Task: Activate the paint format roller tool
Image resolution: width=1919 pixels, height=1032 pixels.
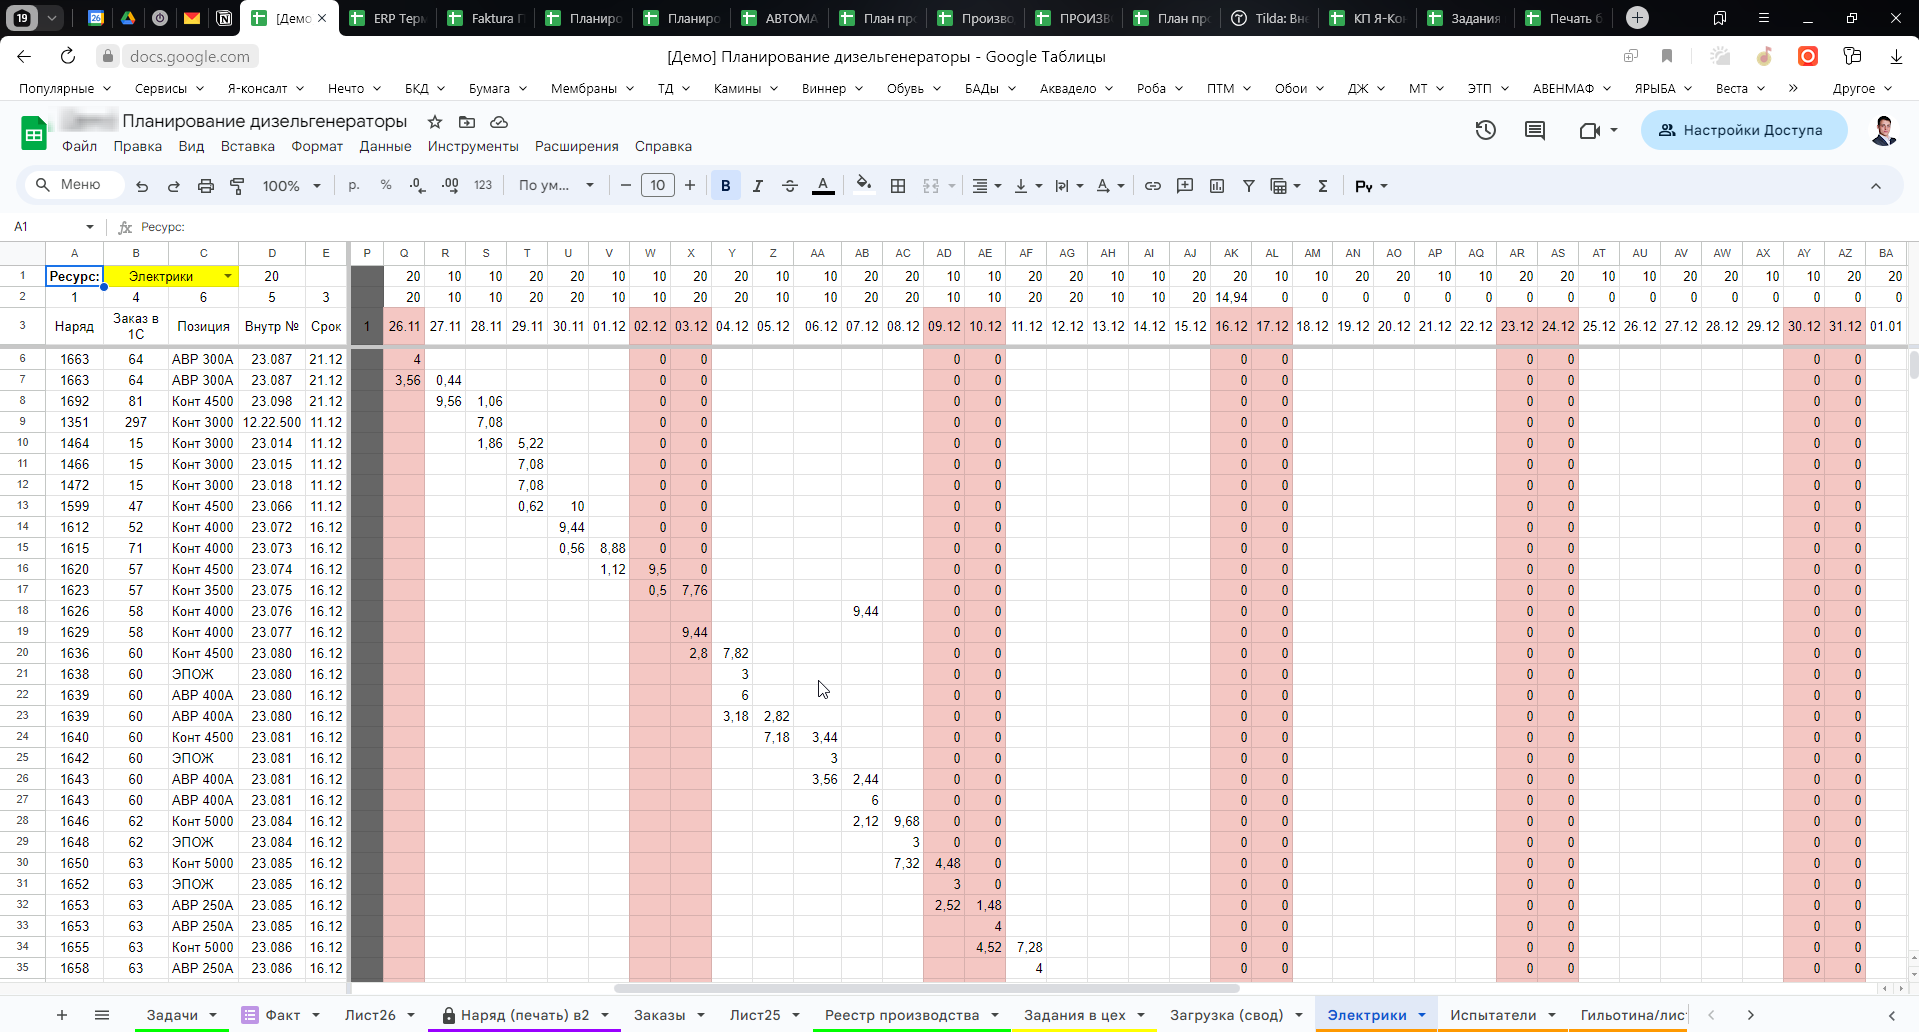Action: coord(238,186)
